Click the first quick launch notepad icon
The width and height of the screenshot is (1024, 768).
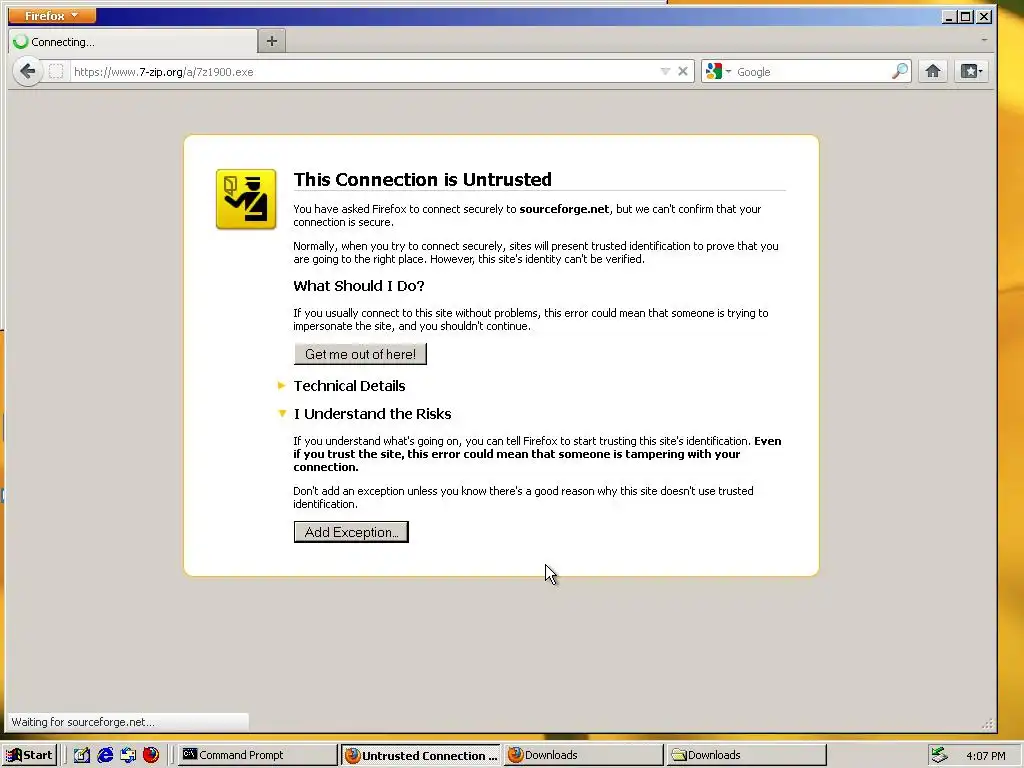pos(82,755)
